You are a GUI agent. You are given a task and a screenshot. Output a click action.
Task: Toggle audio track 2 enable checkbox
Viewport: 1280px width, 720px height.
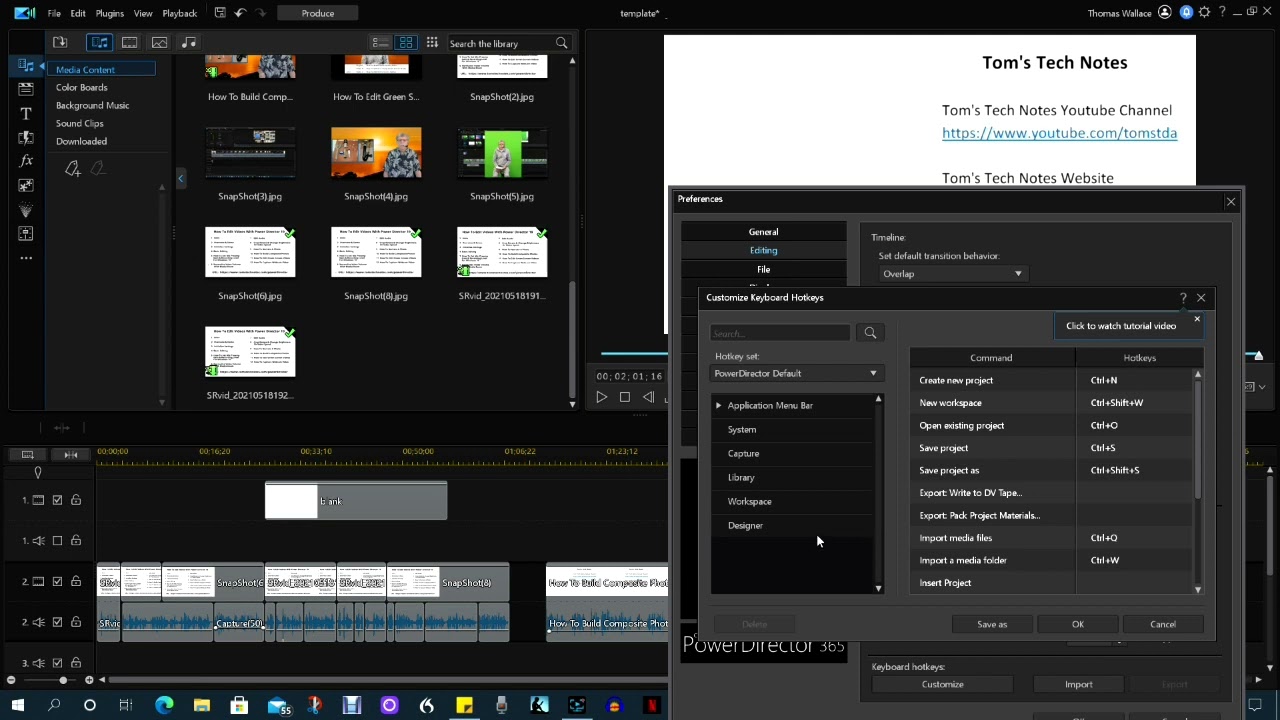(x=57, y=623)
